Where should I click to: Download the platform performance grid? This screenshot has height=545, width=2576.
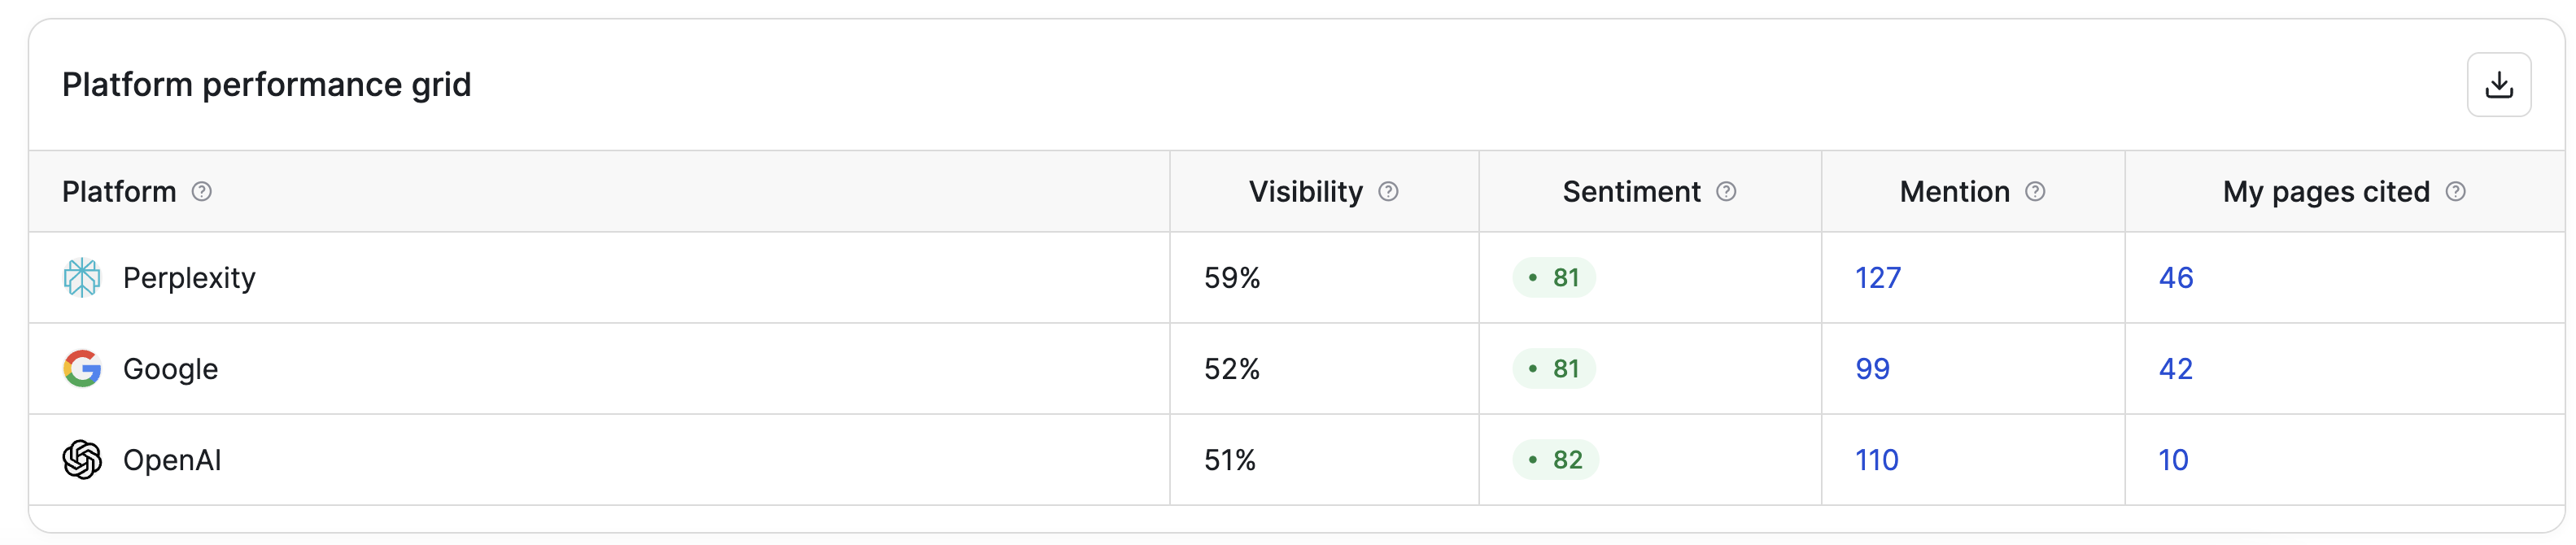pyautogui.click(x=2498, y=85)
